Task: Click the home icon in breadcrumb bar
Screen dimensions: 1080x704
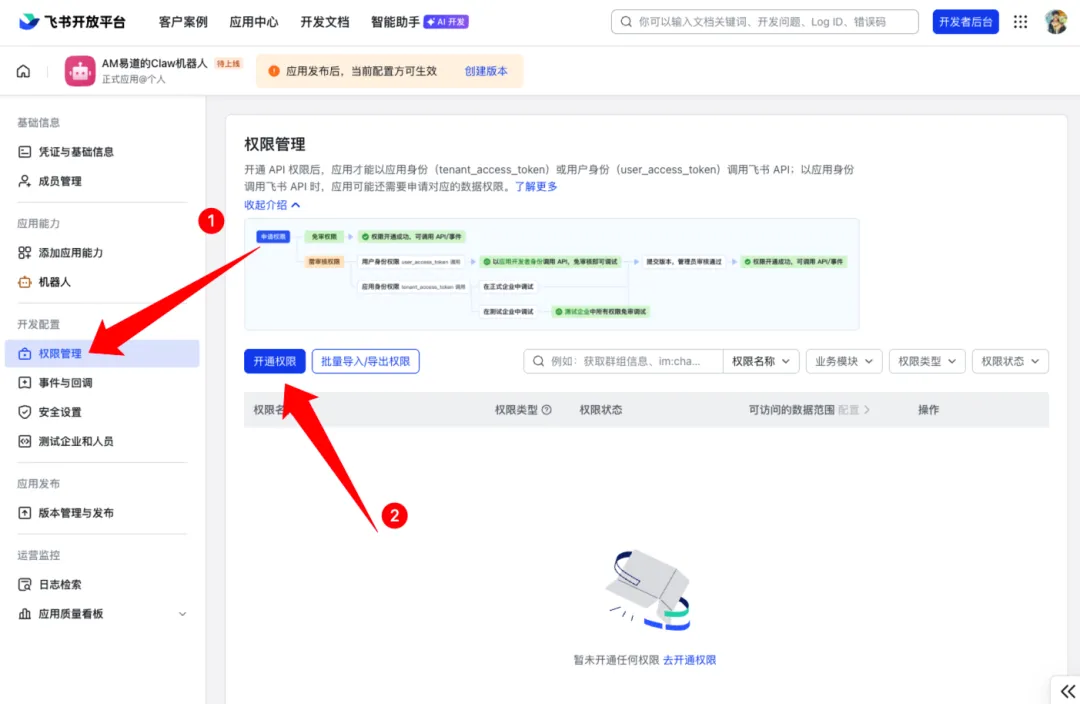Action: [x=23, y=71]
